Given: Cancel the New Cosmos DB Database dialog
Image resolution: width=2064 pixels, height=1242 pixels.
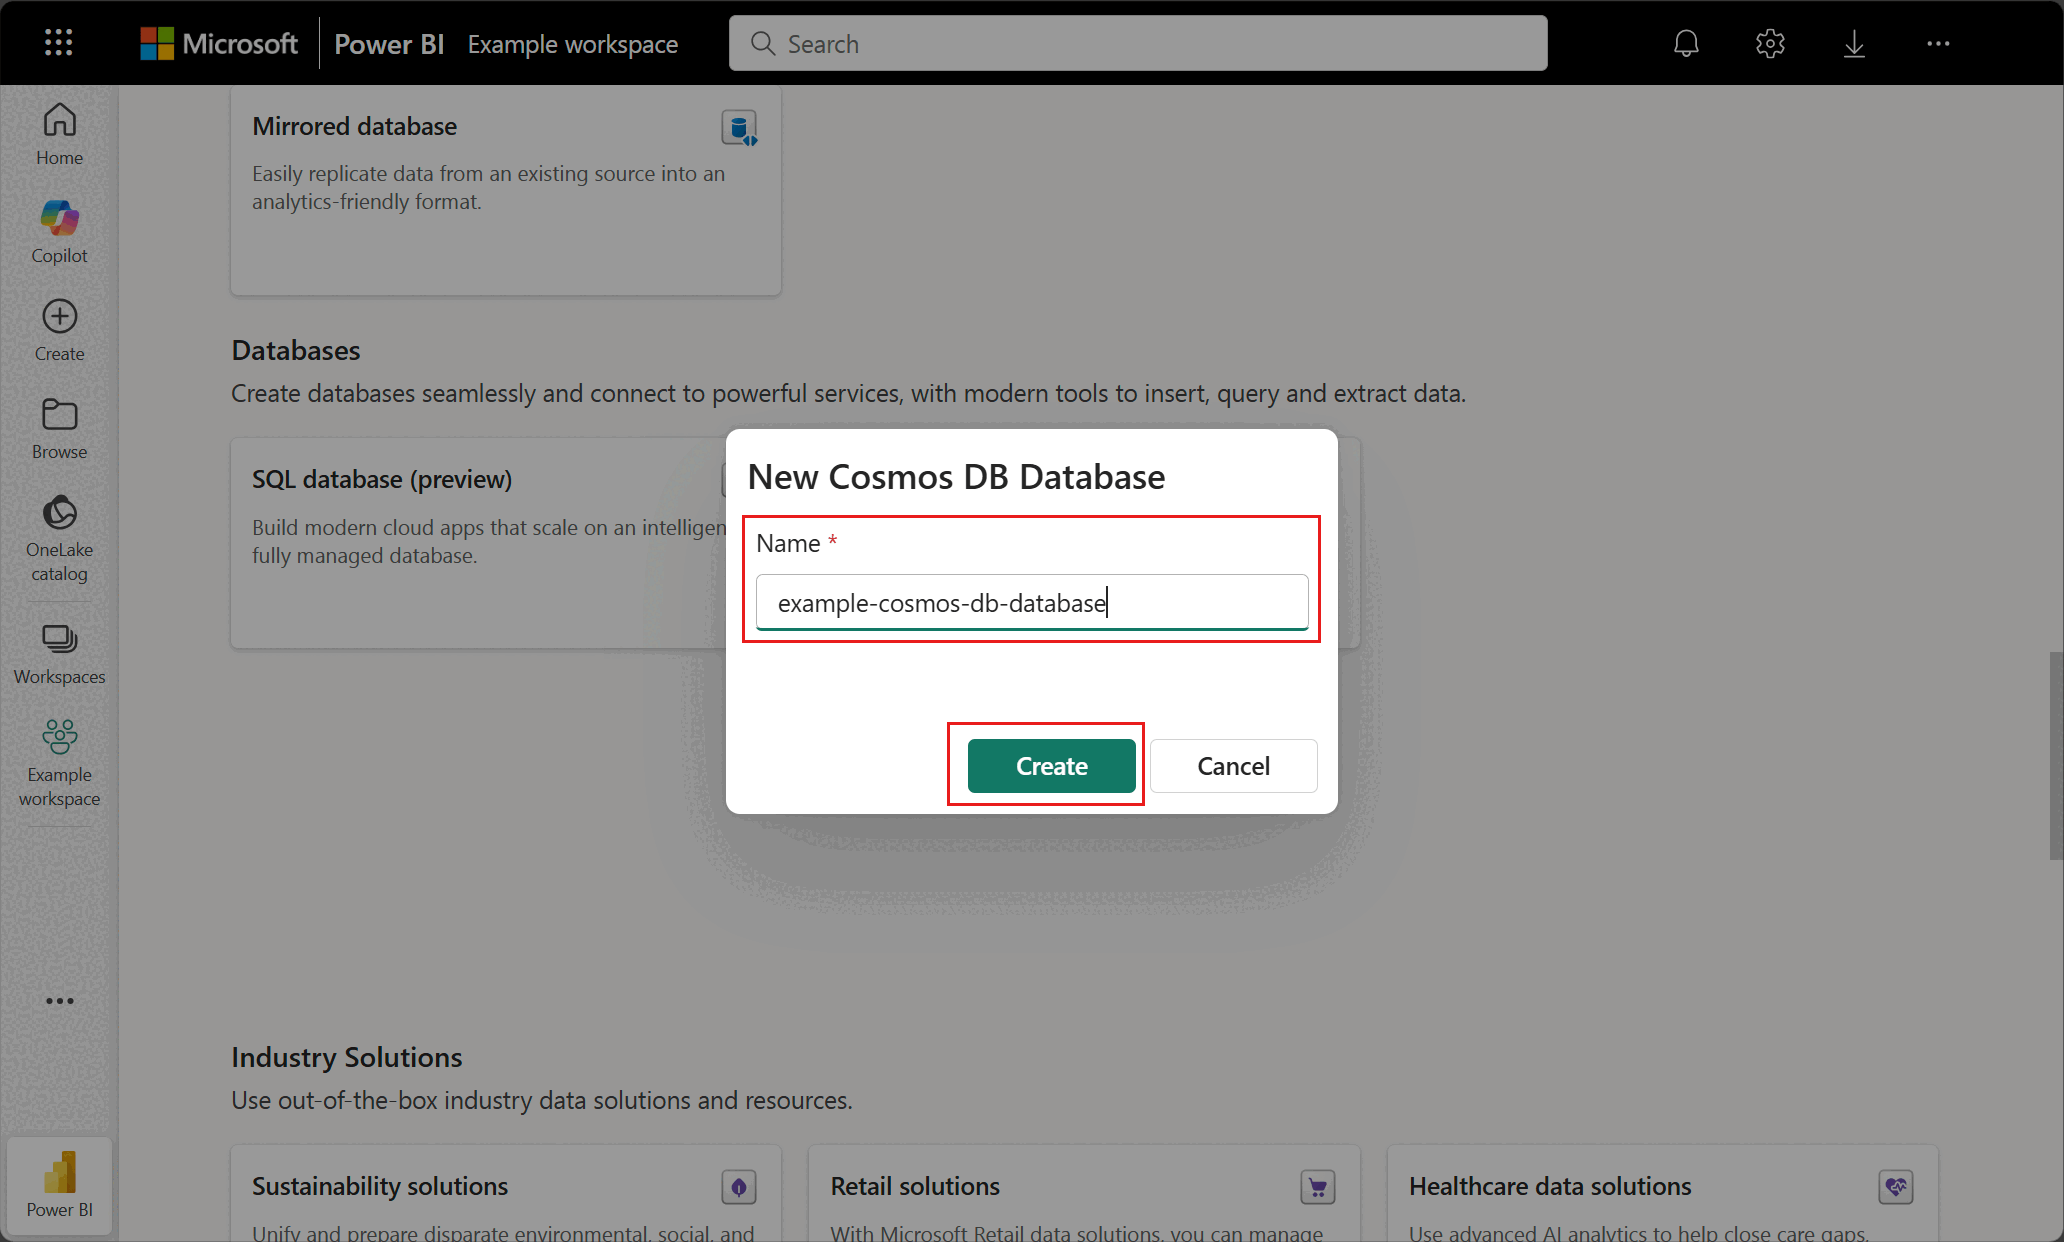Looking at the screenshot, I should (1233, 766).
